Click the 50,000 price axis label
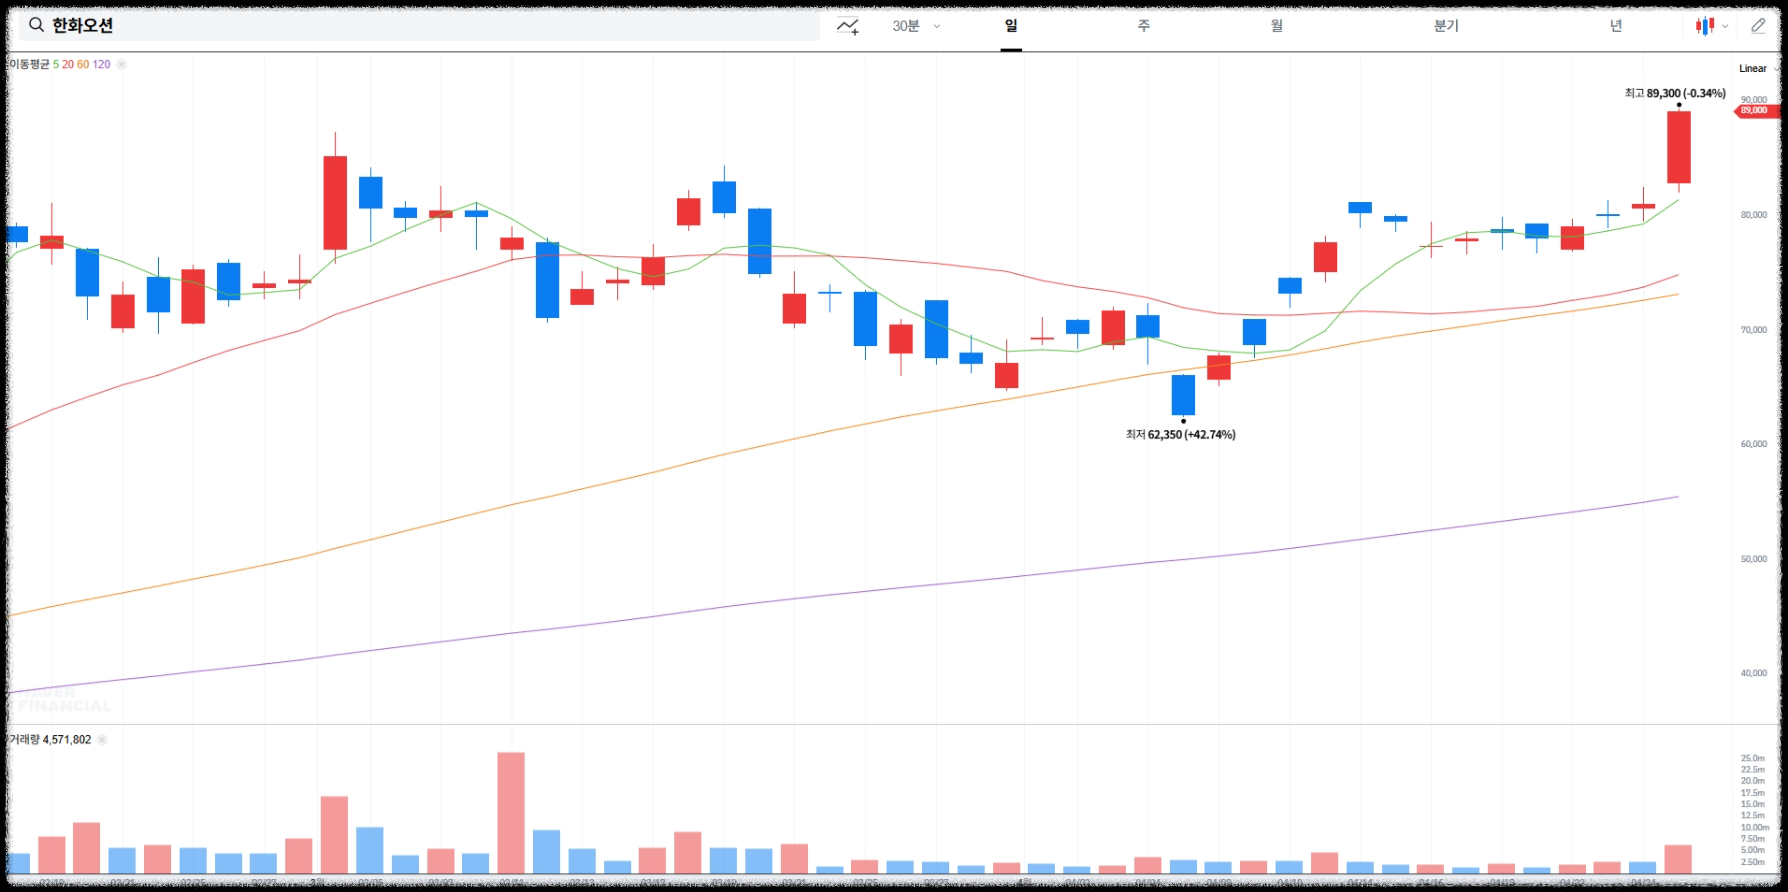1788x892 pixels. pyautogui.click(x=1754, y=559)
